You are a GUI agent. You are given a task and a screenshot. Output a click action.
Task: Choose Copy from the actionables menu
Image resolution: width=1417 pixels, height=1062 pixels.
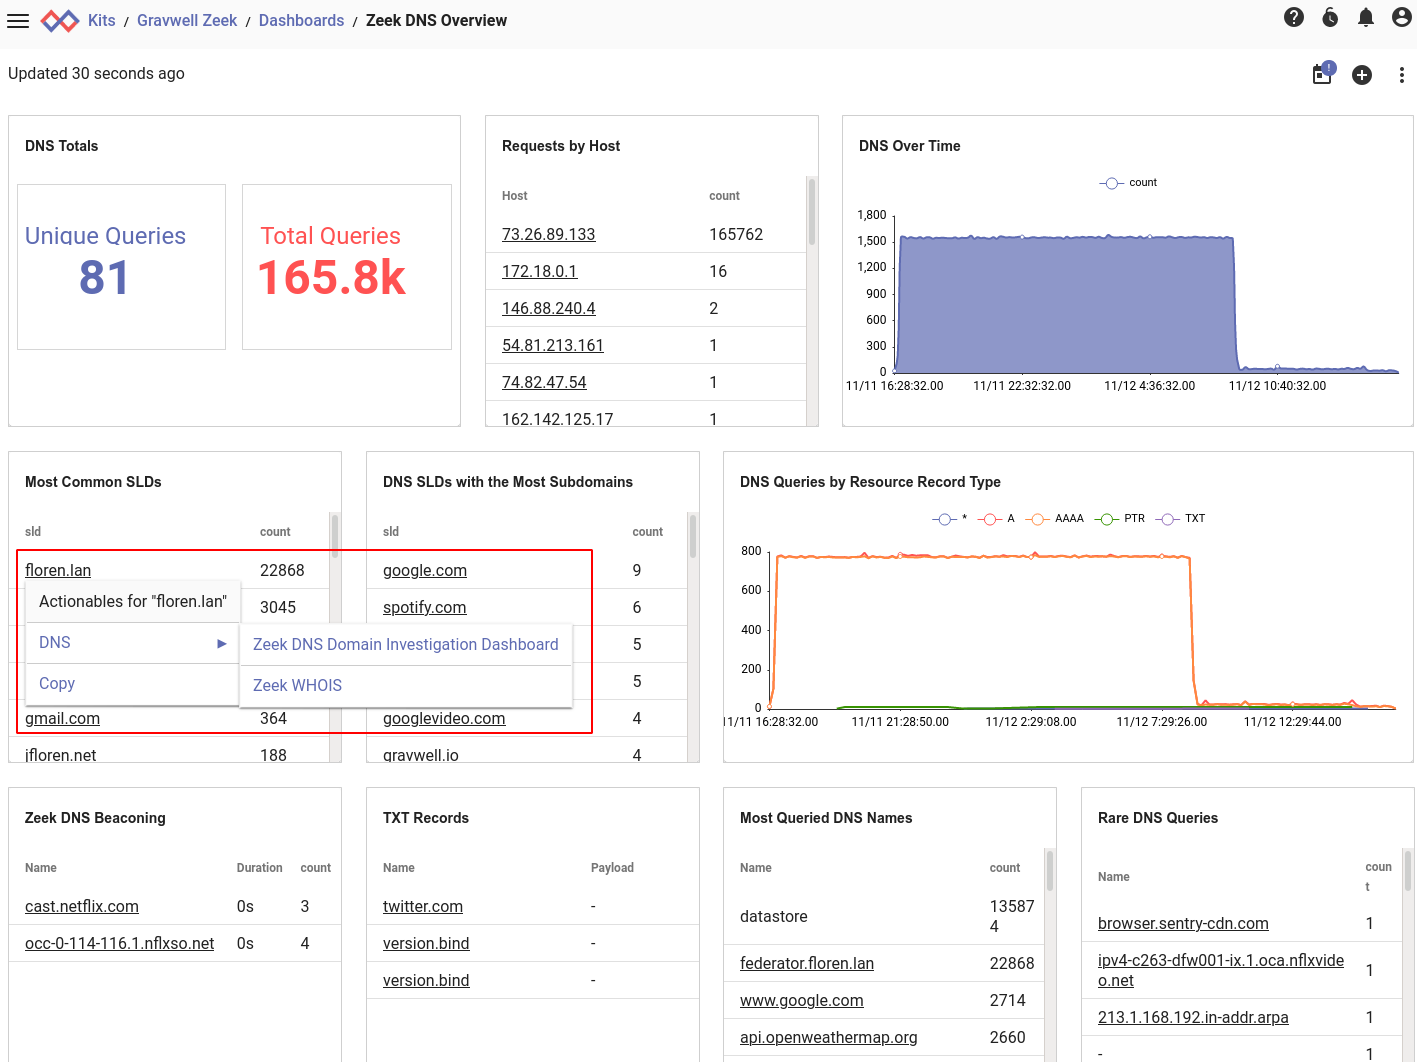pos(132,684)
